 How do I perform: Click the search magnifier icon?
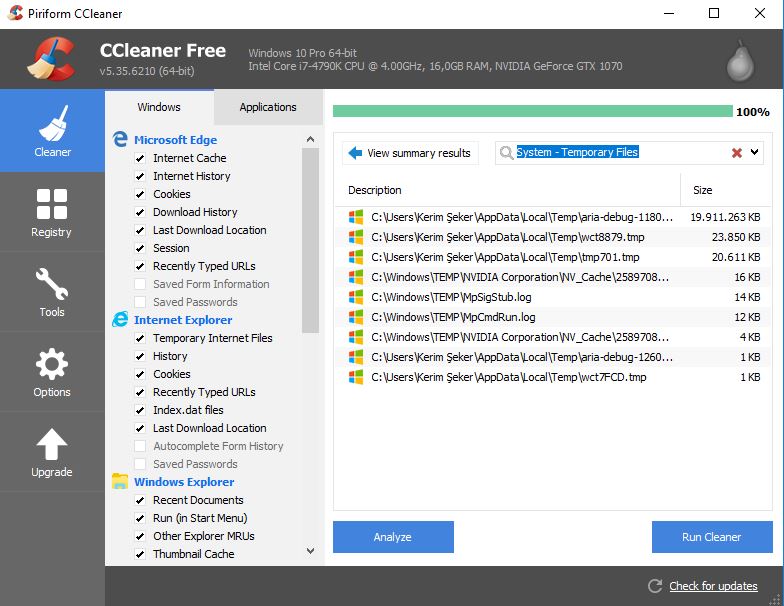tap(506, 152)
